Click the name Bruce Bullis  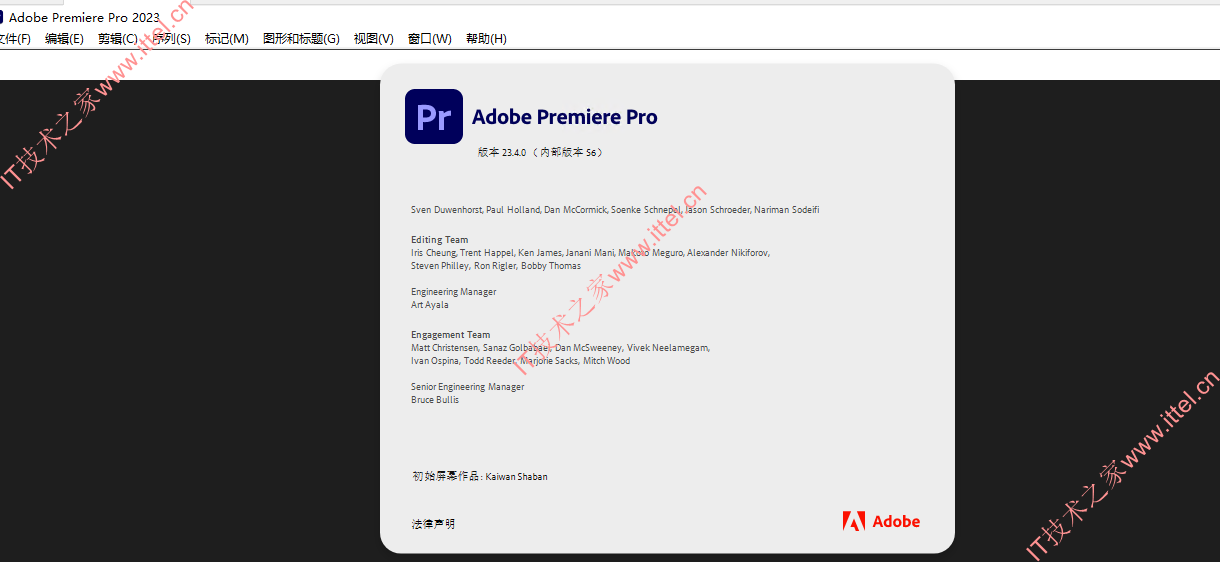435,400
